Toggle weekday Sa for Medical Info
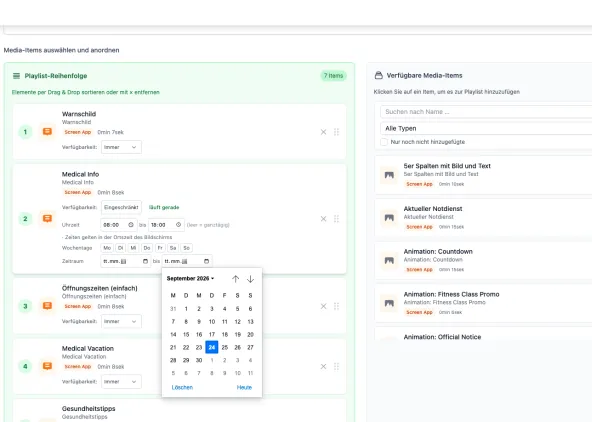The image size is (592, 422). click(x=173, y=248)
